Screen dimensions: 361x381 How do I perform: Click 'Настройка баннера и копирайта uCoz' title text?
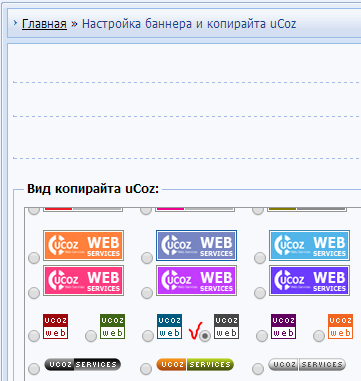pyautogui.click(x=189, y=24)
